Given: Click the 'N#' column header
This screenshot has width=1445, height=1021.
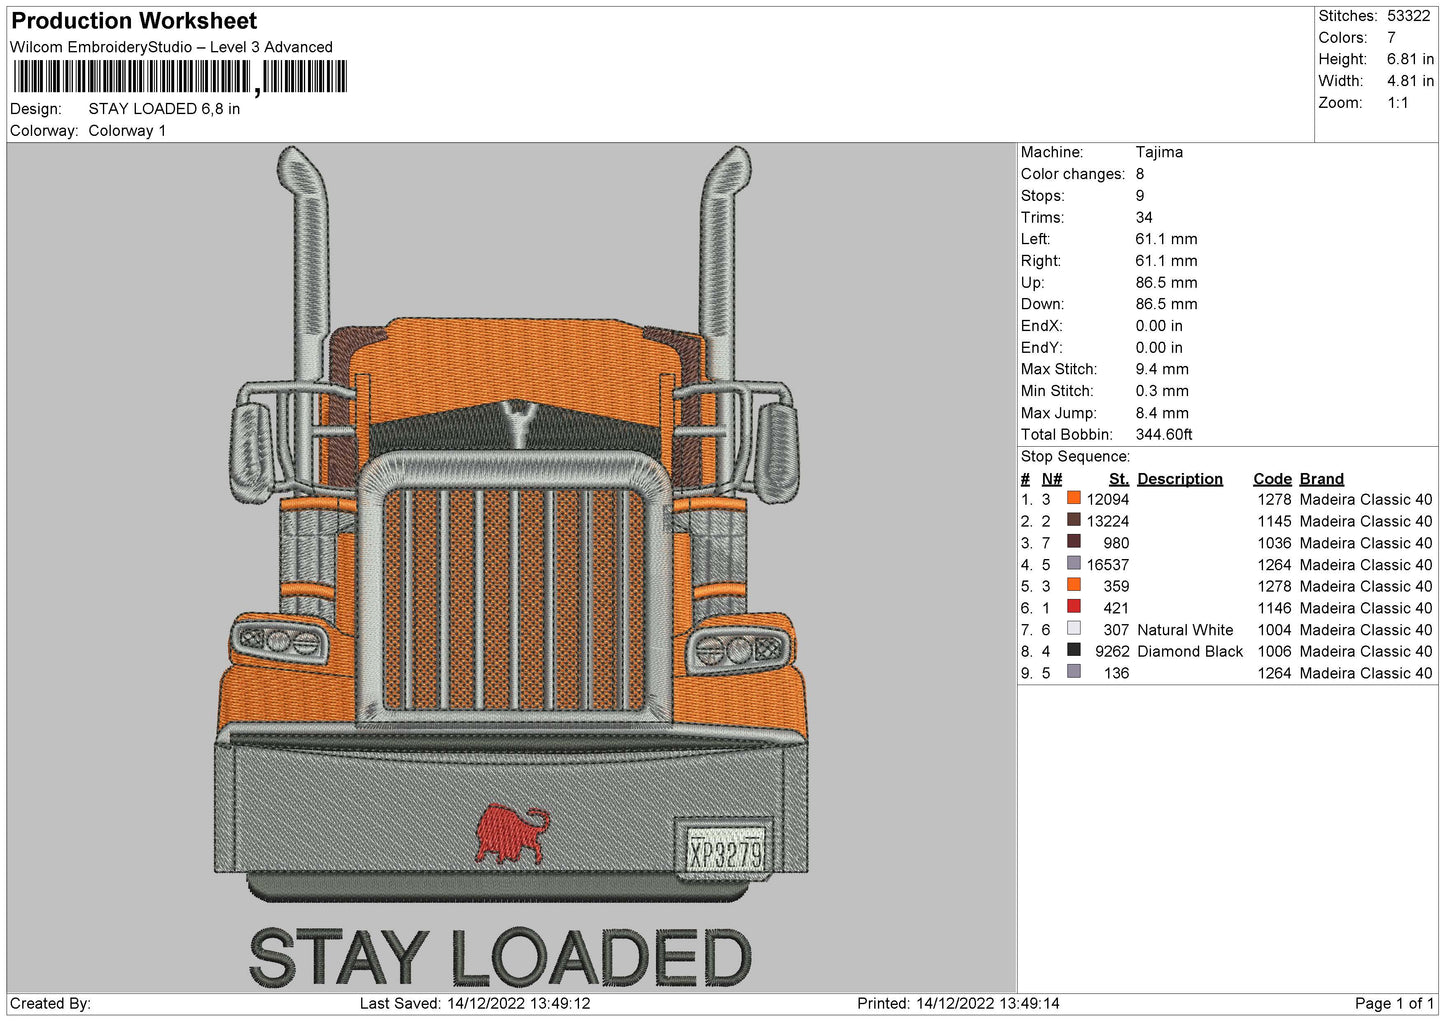Looking at the screenshot, I should point(1052,479).
